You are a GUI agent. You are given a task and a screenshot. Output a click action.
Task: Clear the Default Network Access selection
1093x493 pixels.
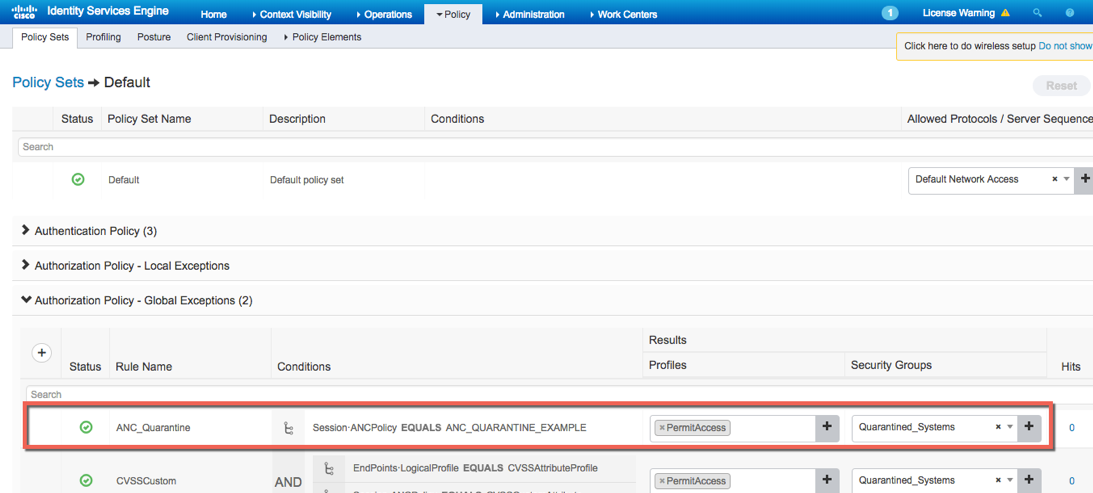1055,179
